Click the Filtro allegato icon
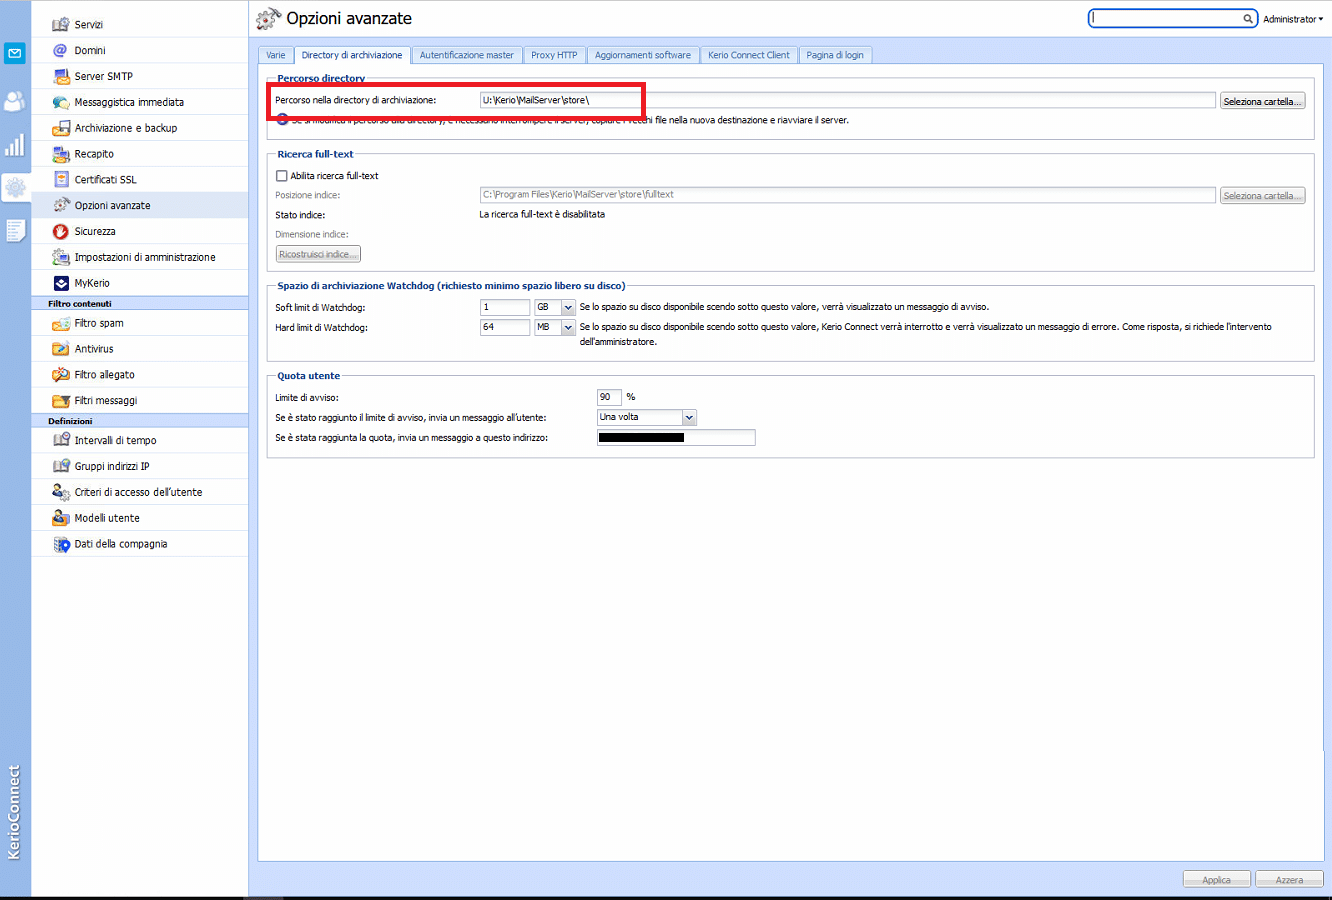 click(x=61, y=375)
